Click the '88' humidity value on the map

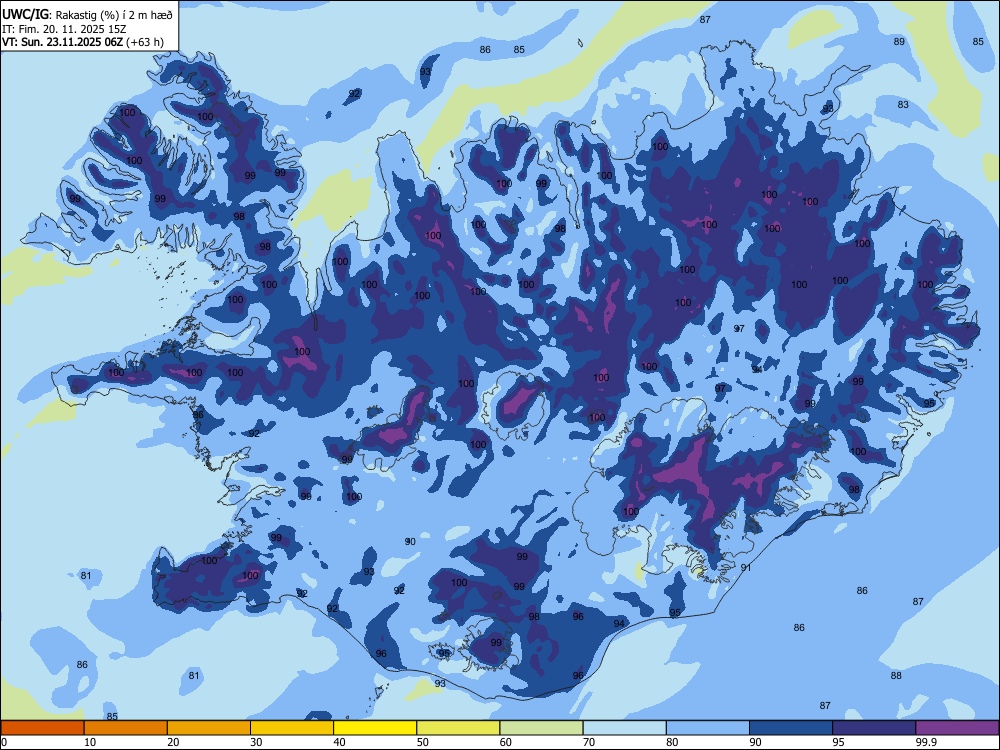tap(896, 675)
